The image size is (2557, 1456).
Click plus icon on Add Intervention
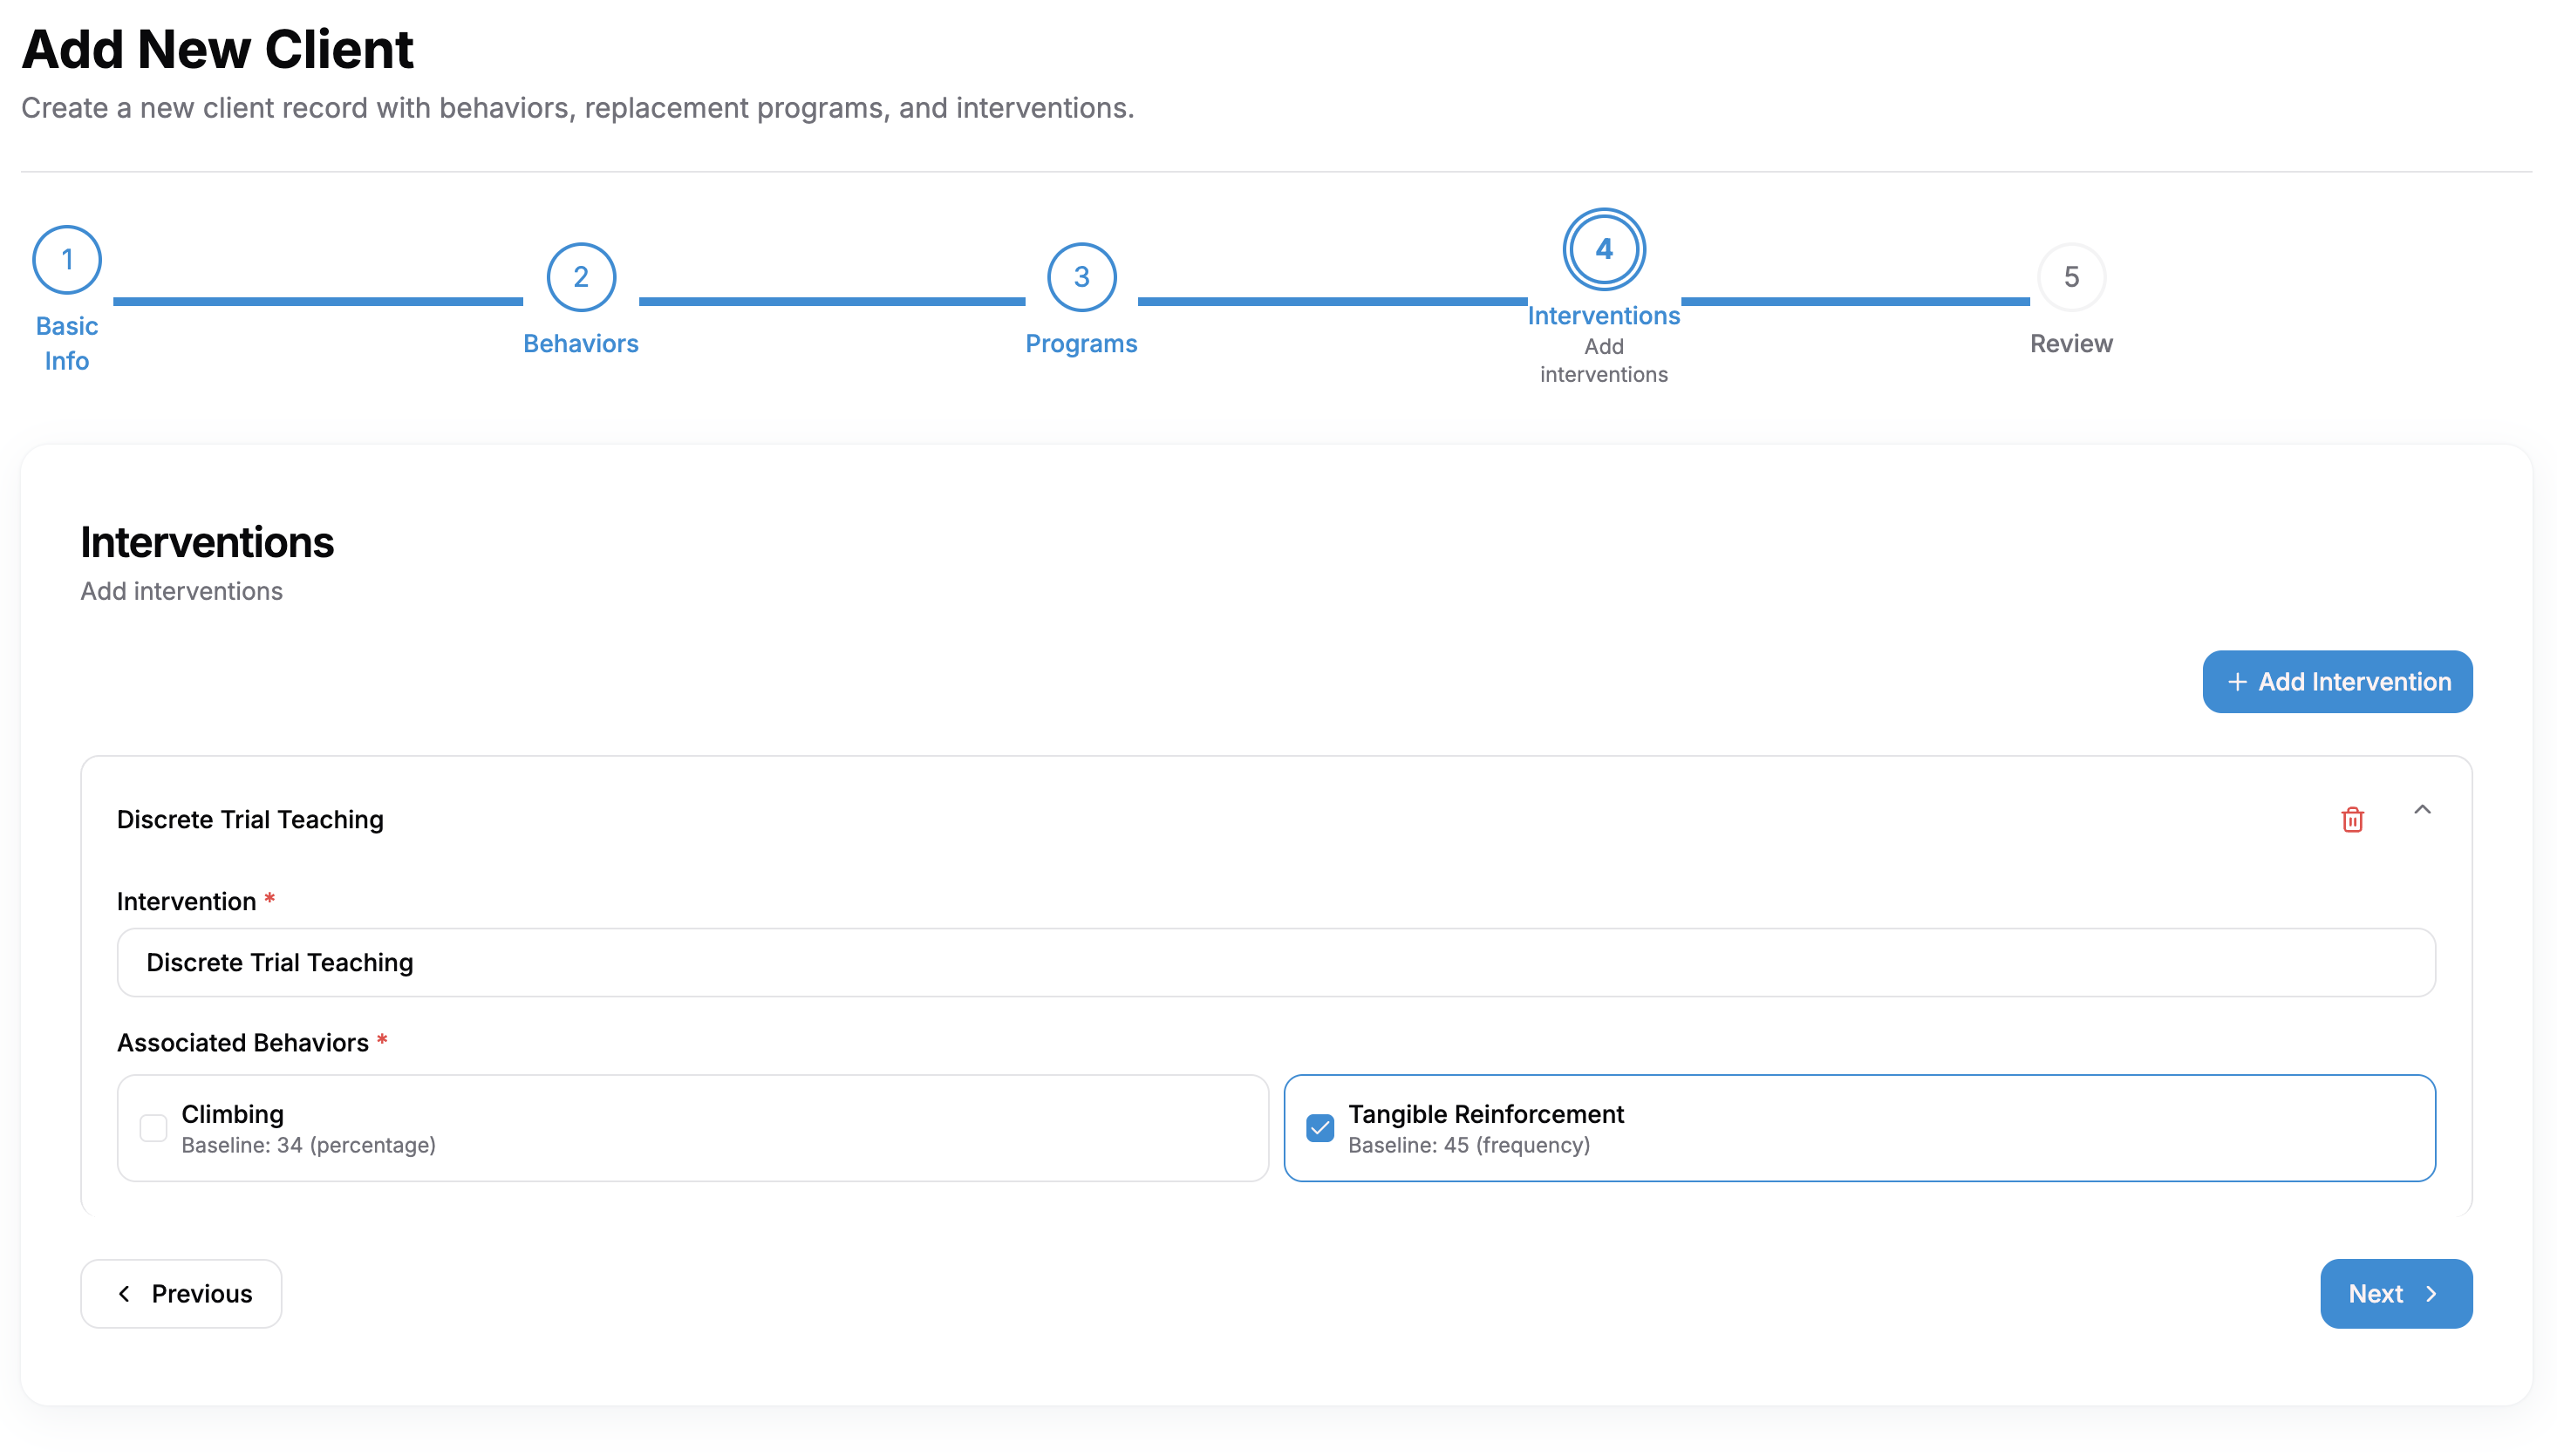(x=2236, y=682)
